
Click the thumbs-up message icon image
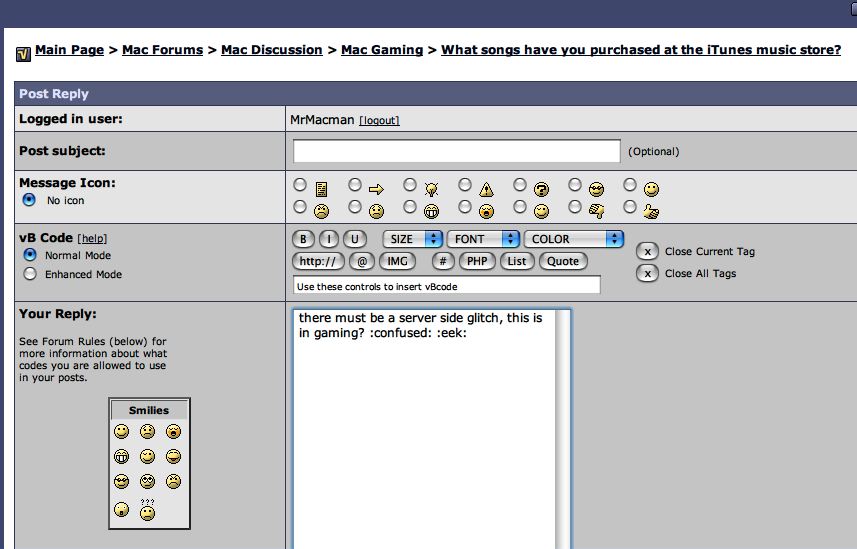click(651, 211)
